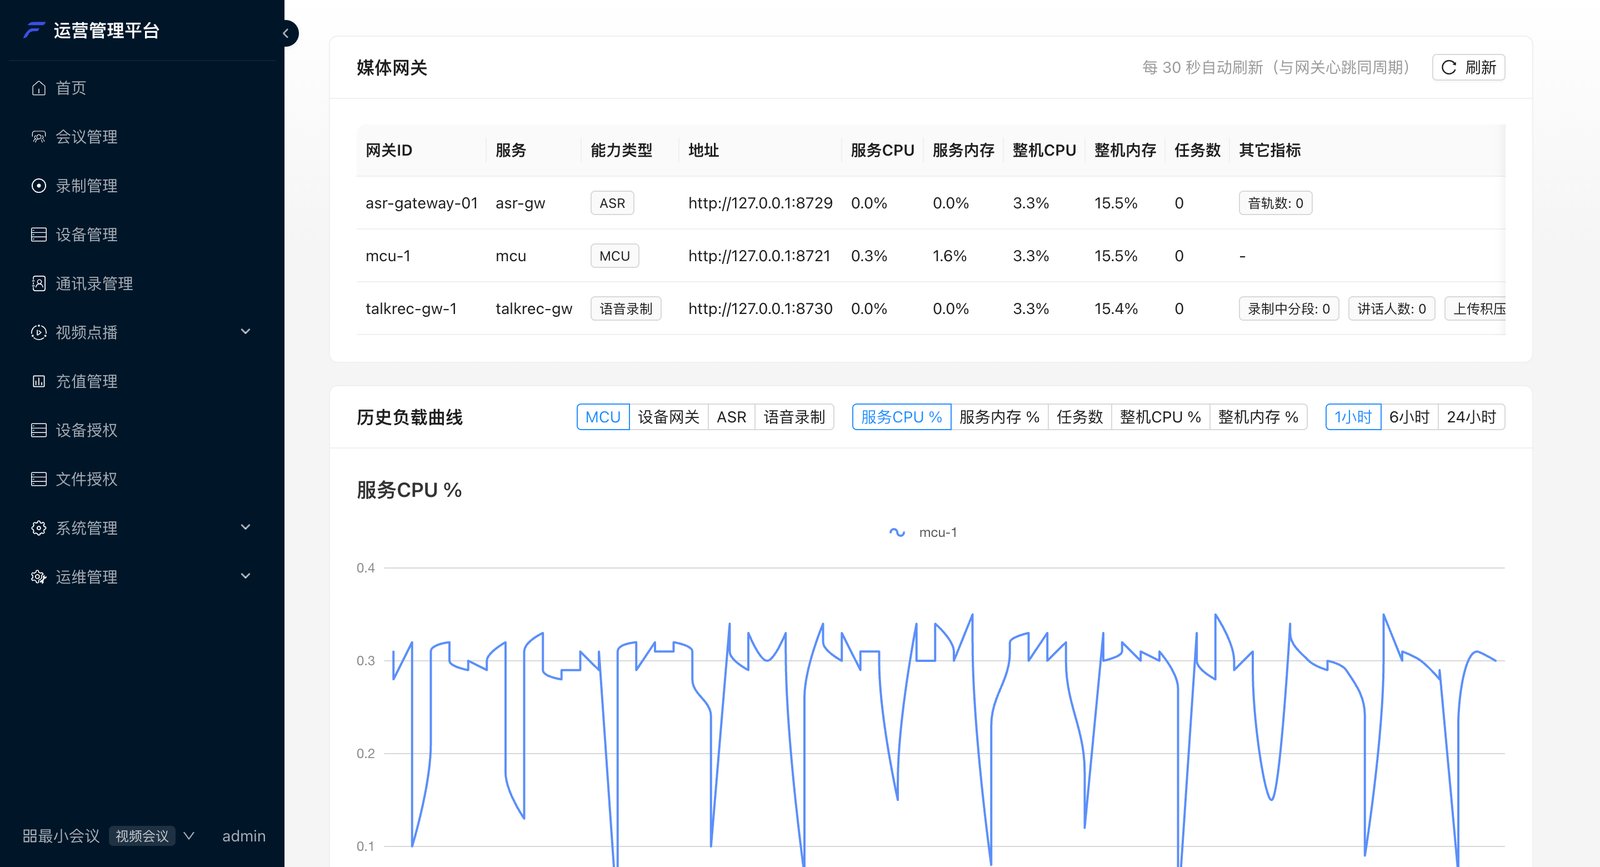
Task: Switch time range to 24小时
Action: [x=1472, y=417]
